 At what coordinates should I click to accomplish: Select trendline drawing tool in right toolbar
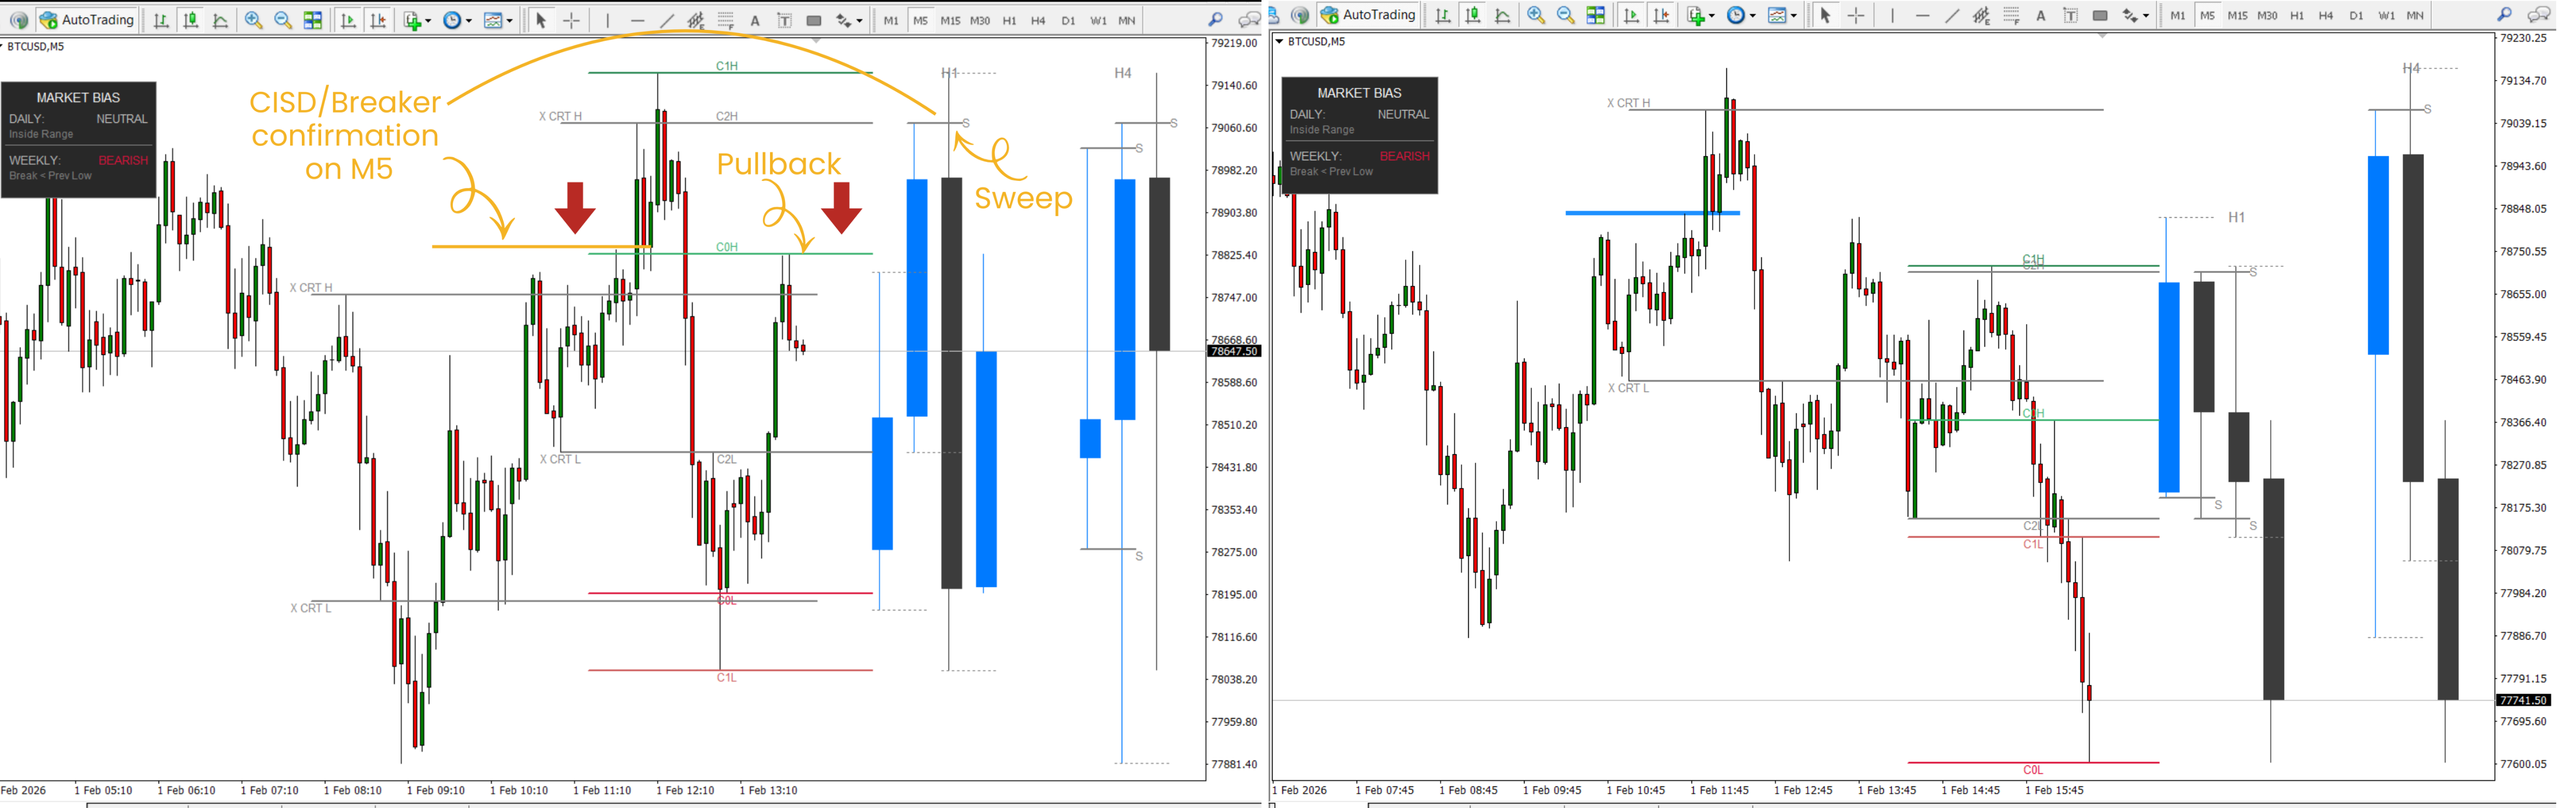tap(1952, 15)
